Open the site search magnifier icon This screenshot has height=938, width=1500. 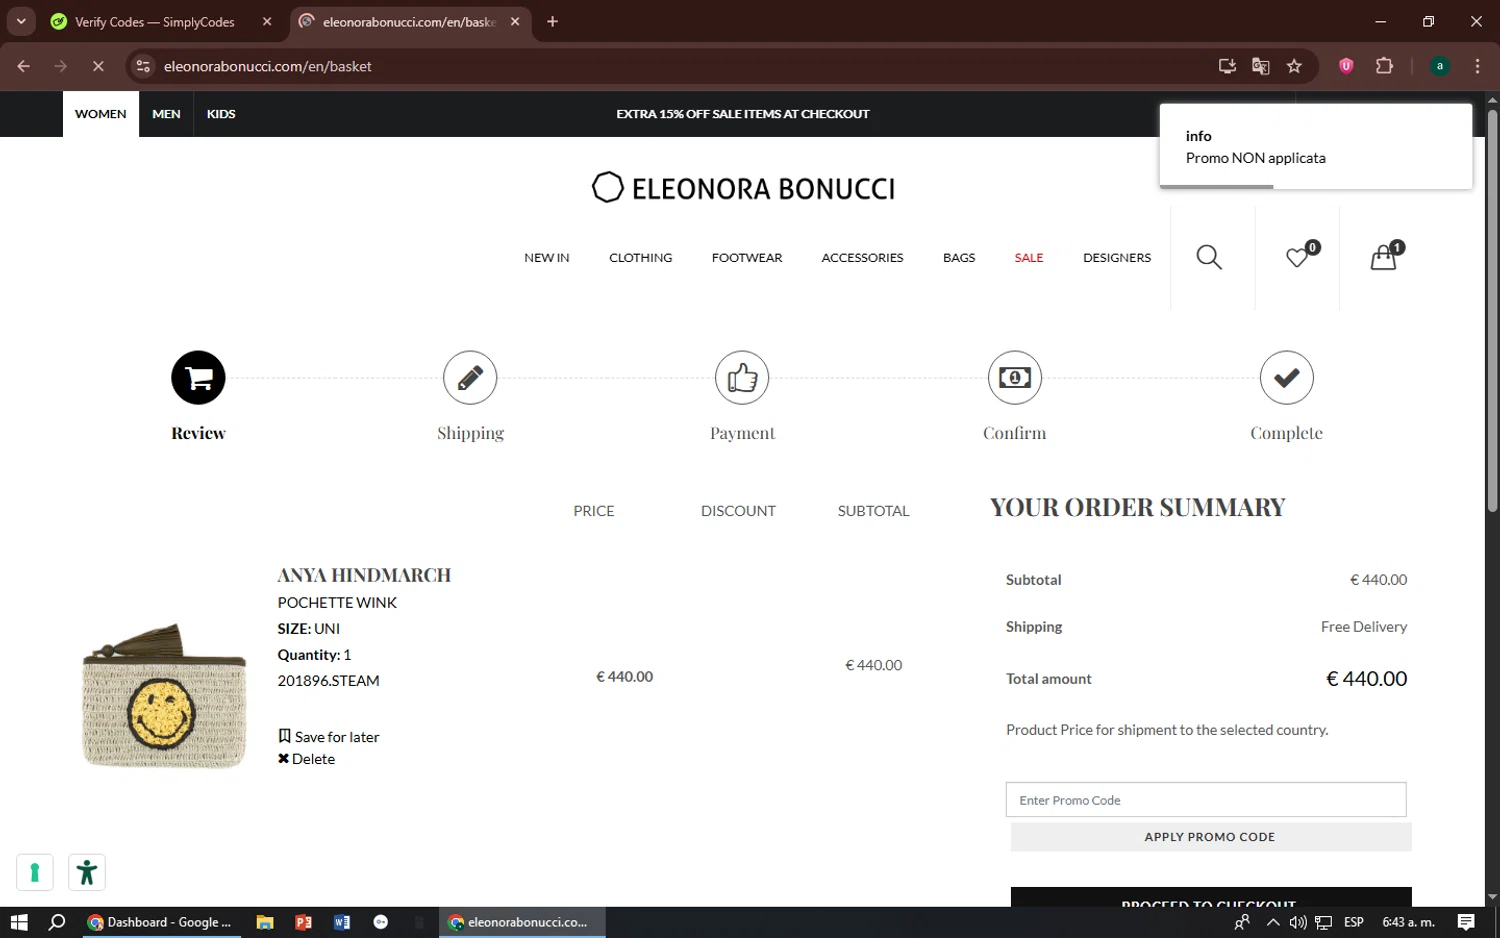click(1209, 258)
